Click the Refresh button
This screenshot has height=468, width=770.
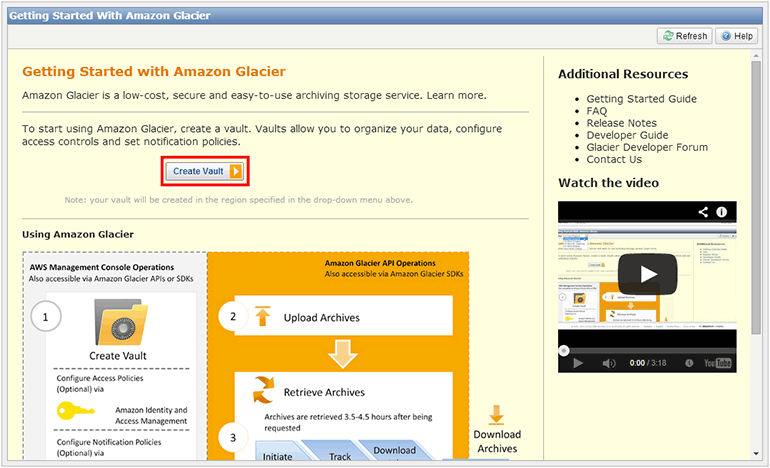pos(684,36)
